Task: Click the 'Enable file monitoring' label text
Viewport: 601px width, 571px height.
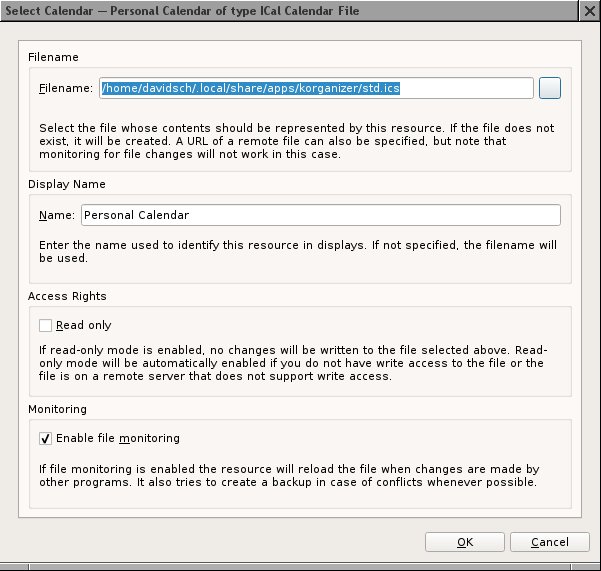Action: click(x=118, y=438)
